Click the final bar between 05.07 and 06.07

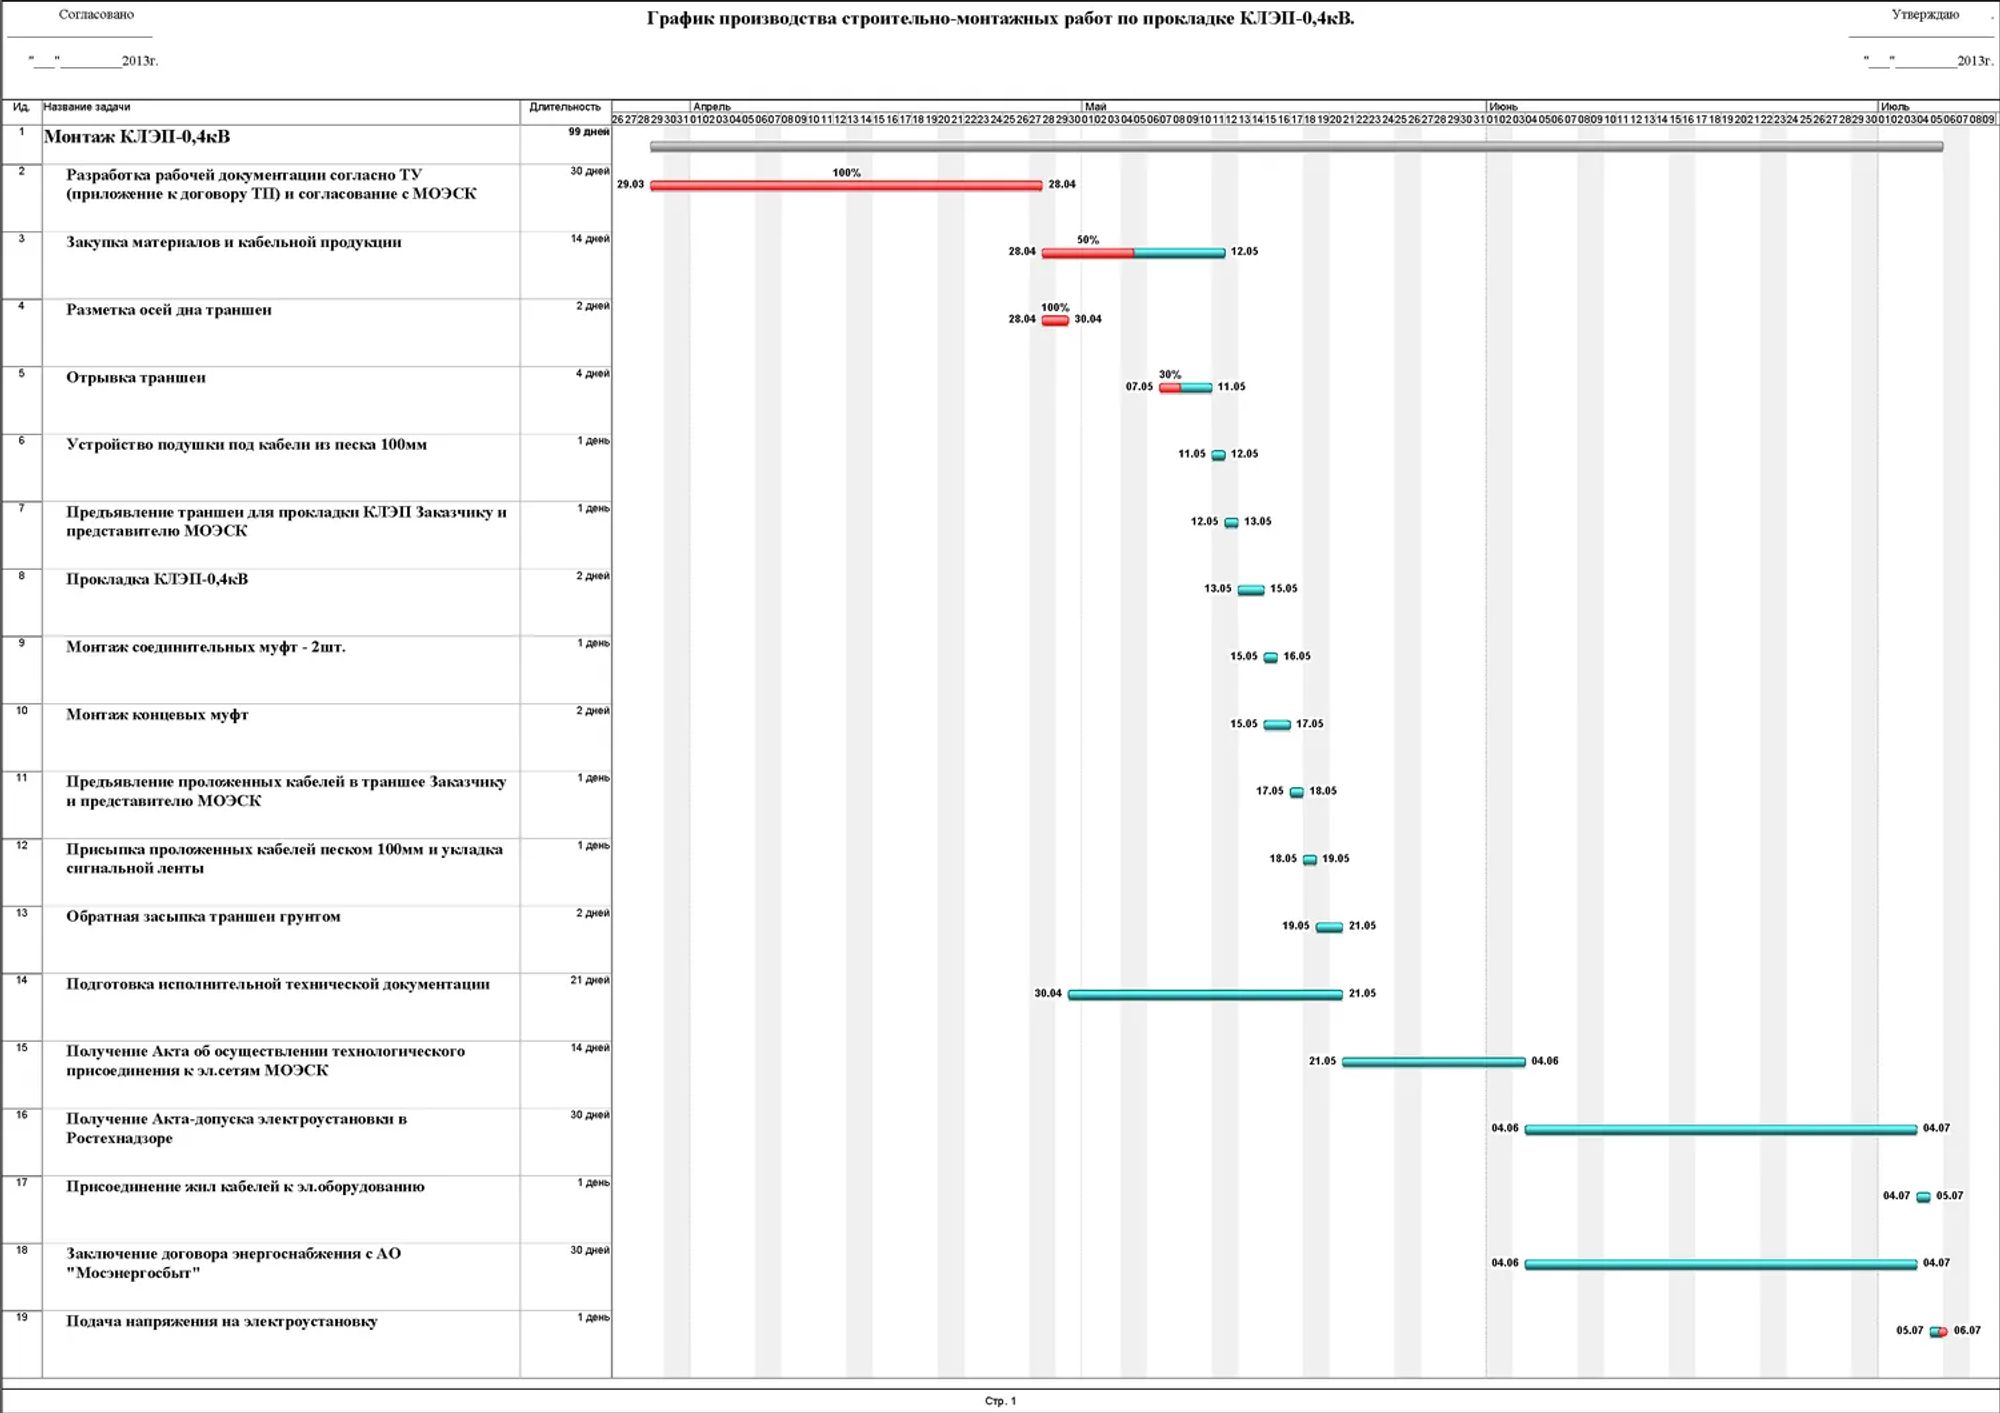tap(1938, 1331)
